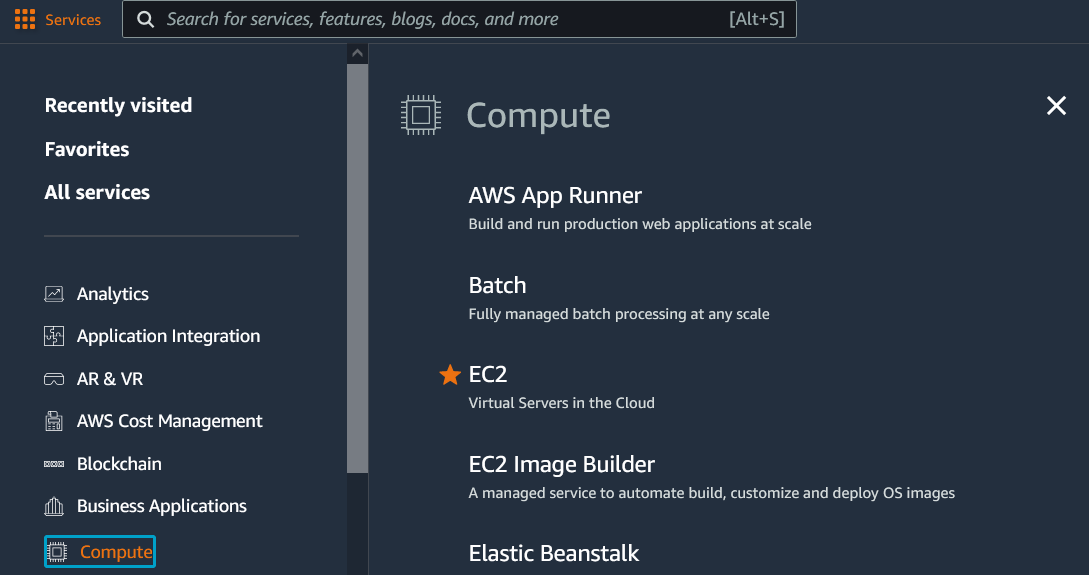This screenshot has width=1089, height=575.
Task: Click the Blockchain chain icon
Action: coord(54,464)
